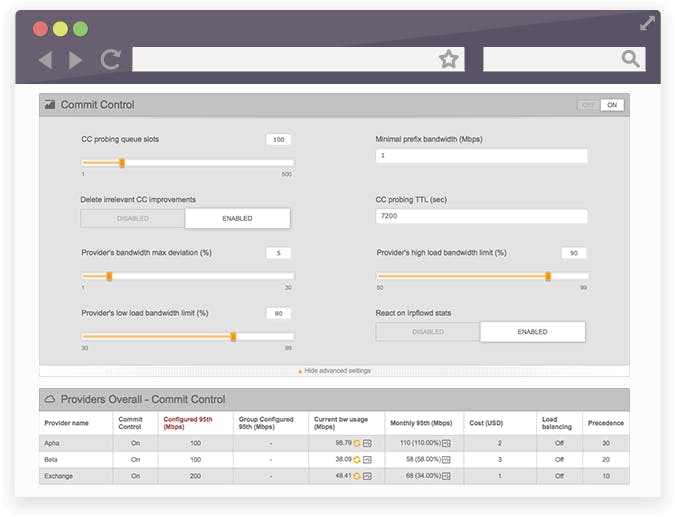Click the Exchange provider row name

58,476
